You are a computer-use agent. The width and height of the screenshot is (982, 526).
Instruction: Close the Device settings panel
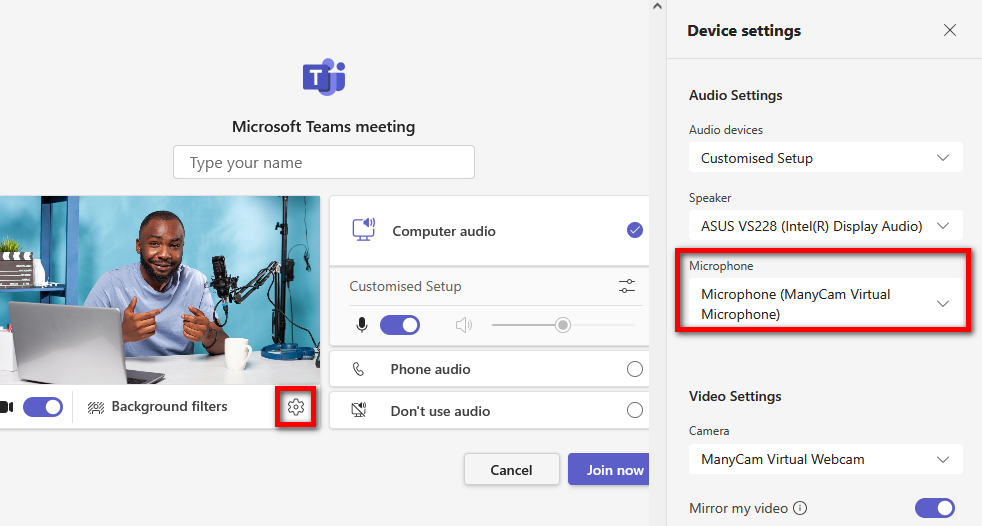(950, 31)
